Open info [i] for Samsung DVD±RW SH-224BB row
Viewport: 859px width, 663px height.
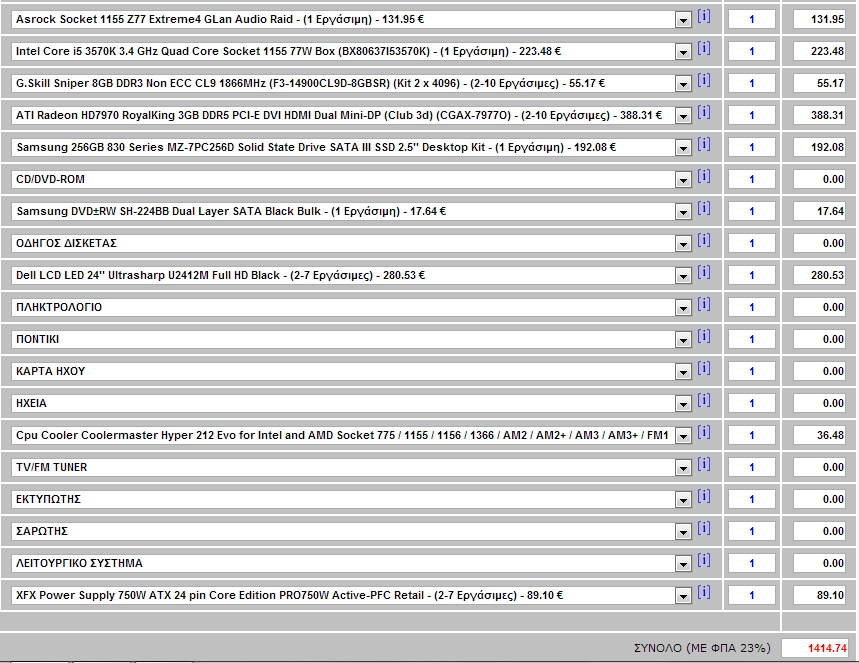704,208
